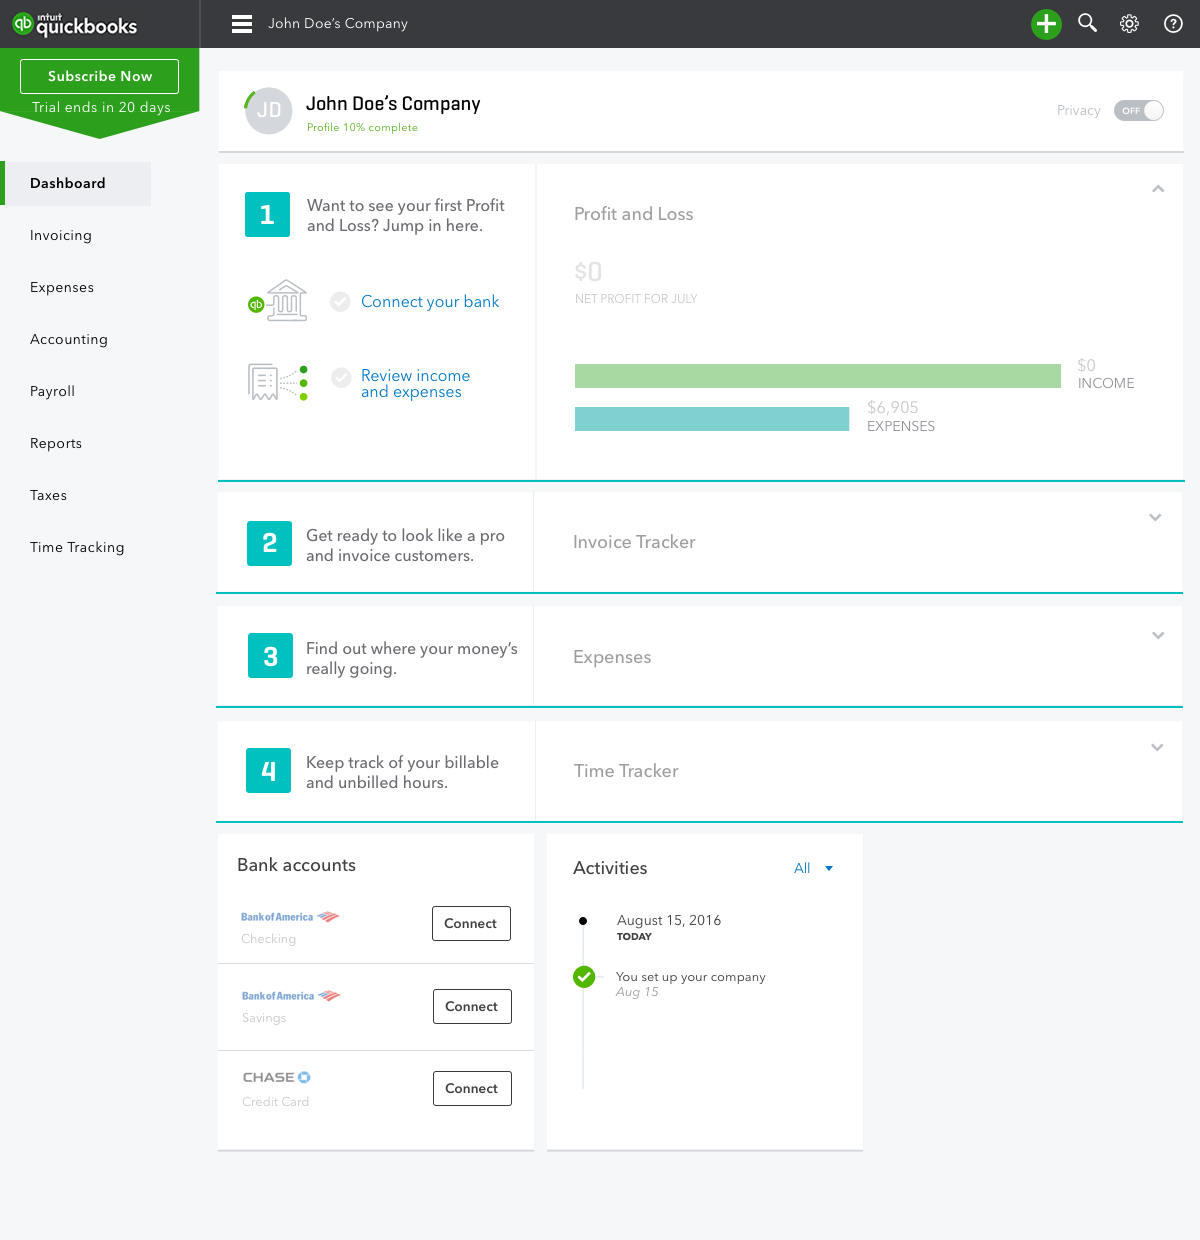Open Accounting in the sidebar
1200x1240 pixels.
click(x=69, y=339)
